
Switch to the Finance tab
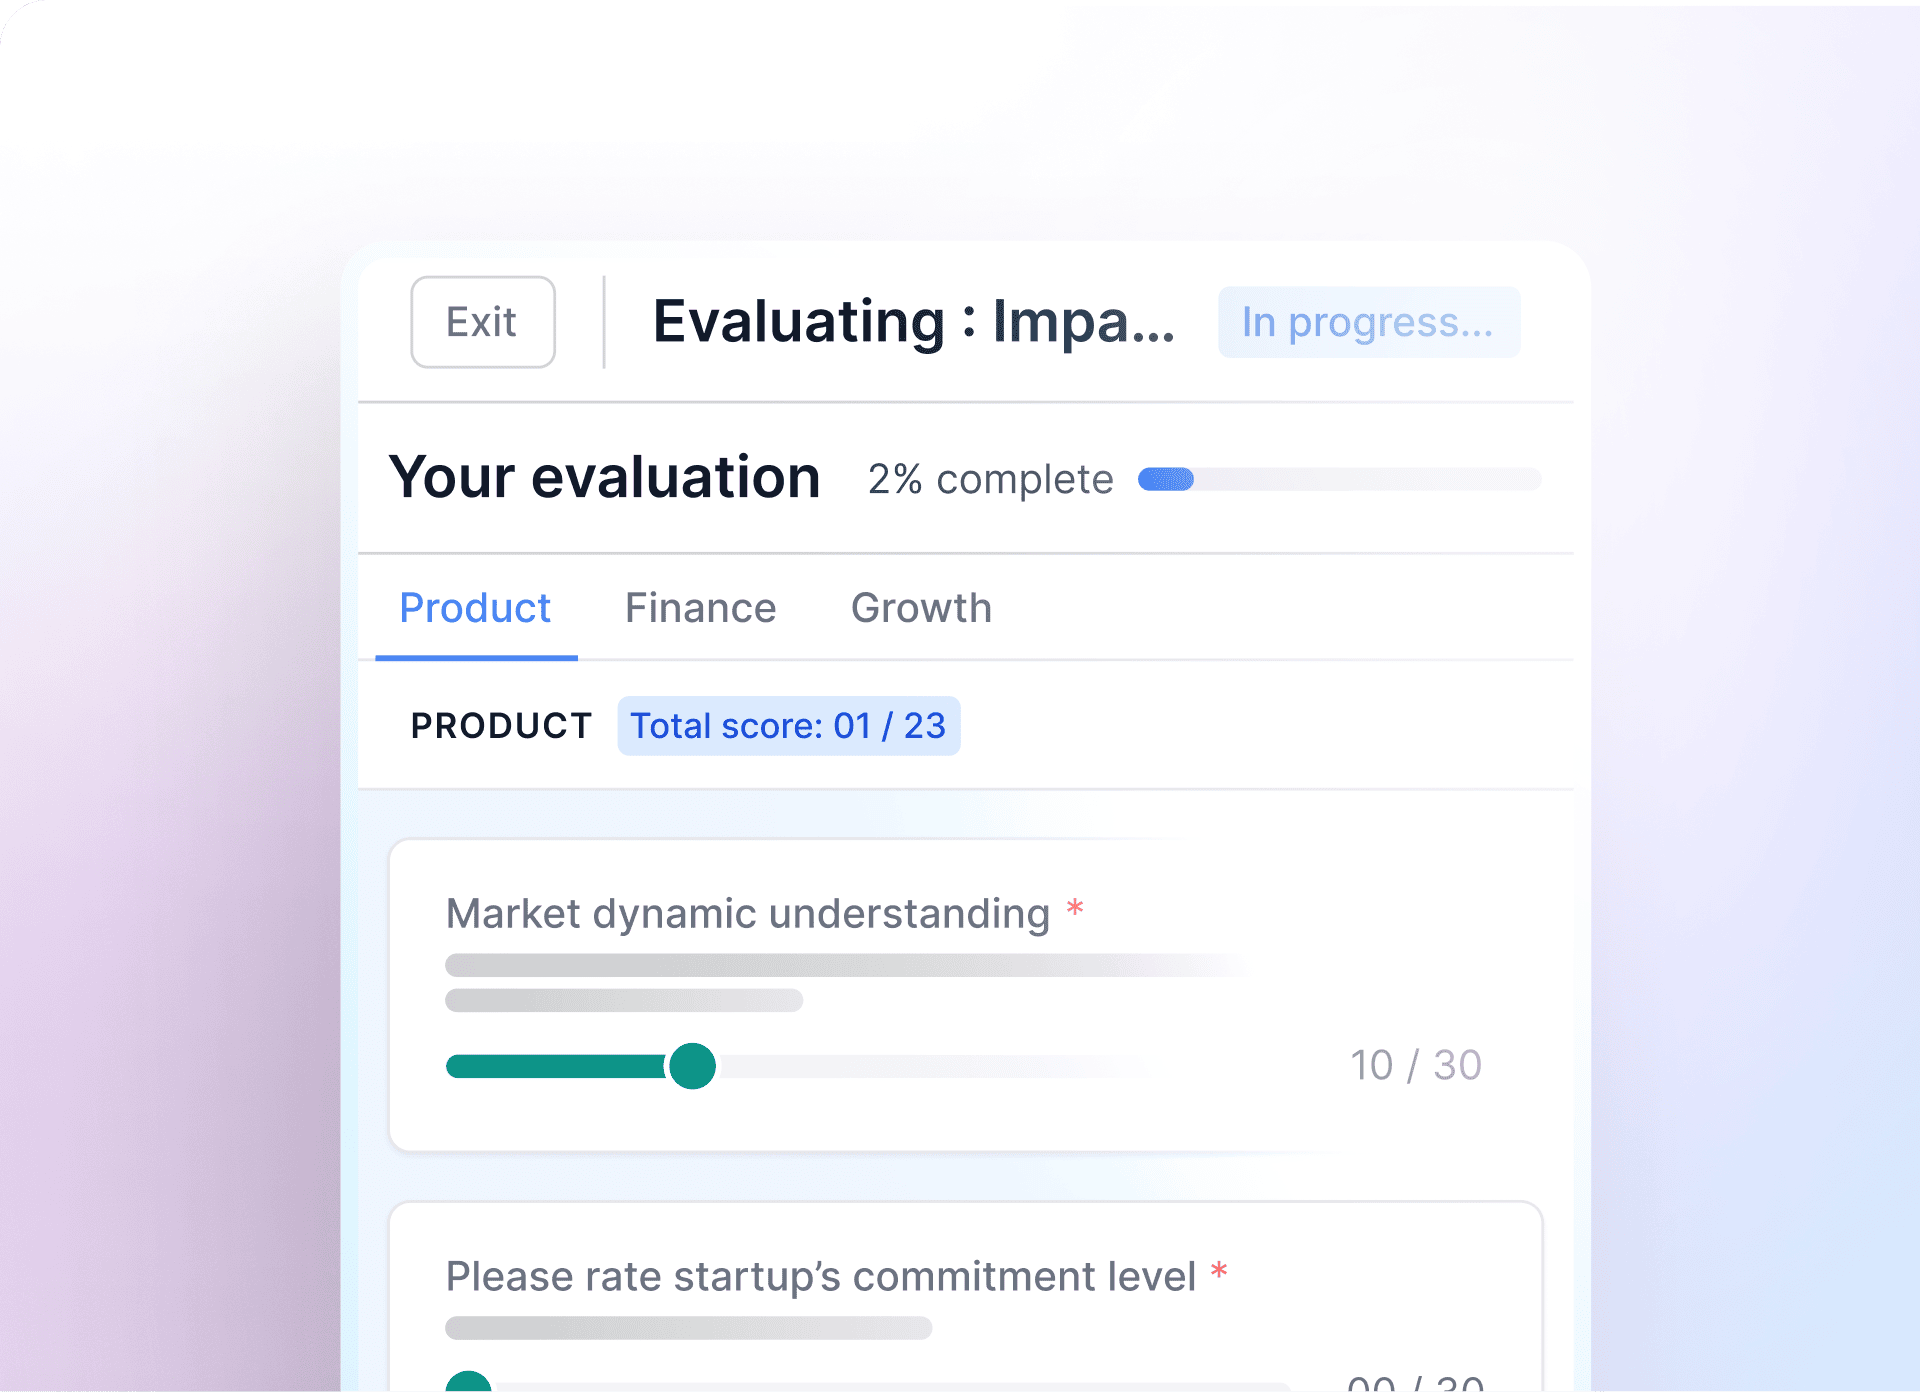[x=700, y=608]
